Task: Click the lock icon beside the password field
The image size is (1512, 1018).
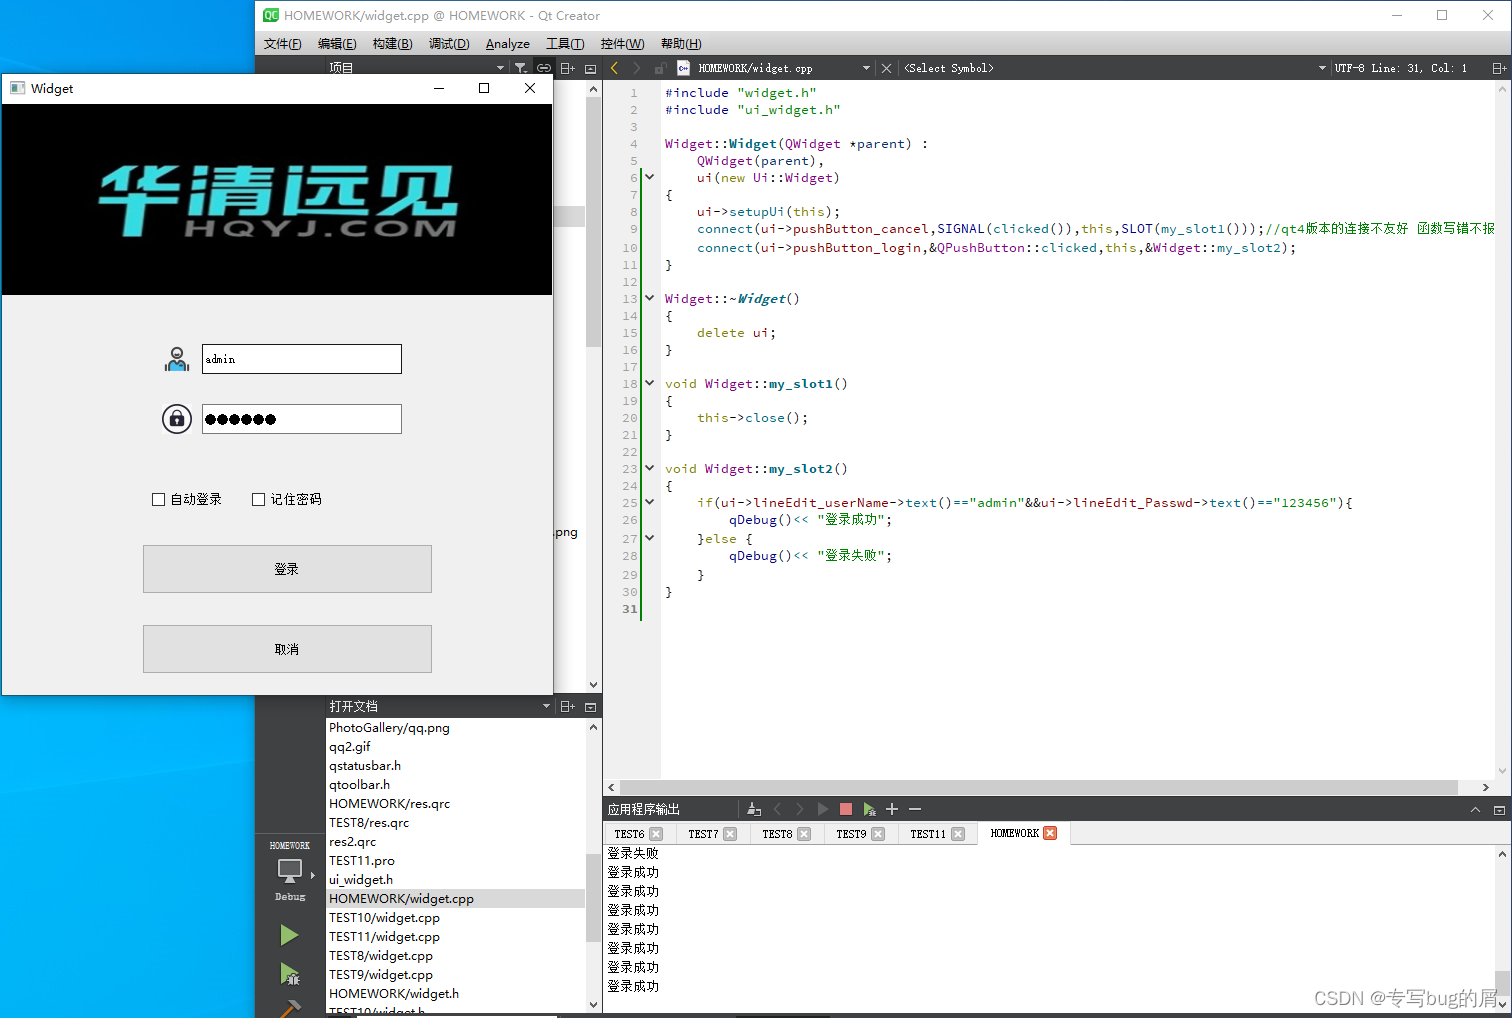Action: (x=177, y=419)
